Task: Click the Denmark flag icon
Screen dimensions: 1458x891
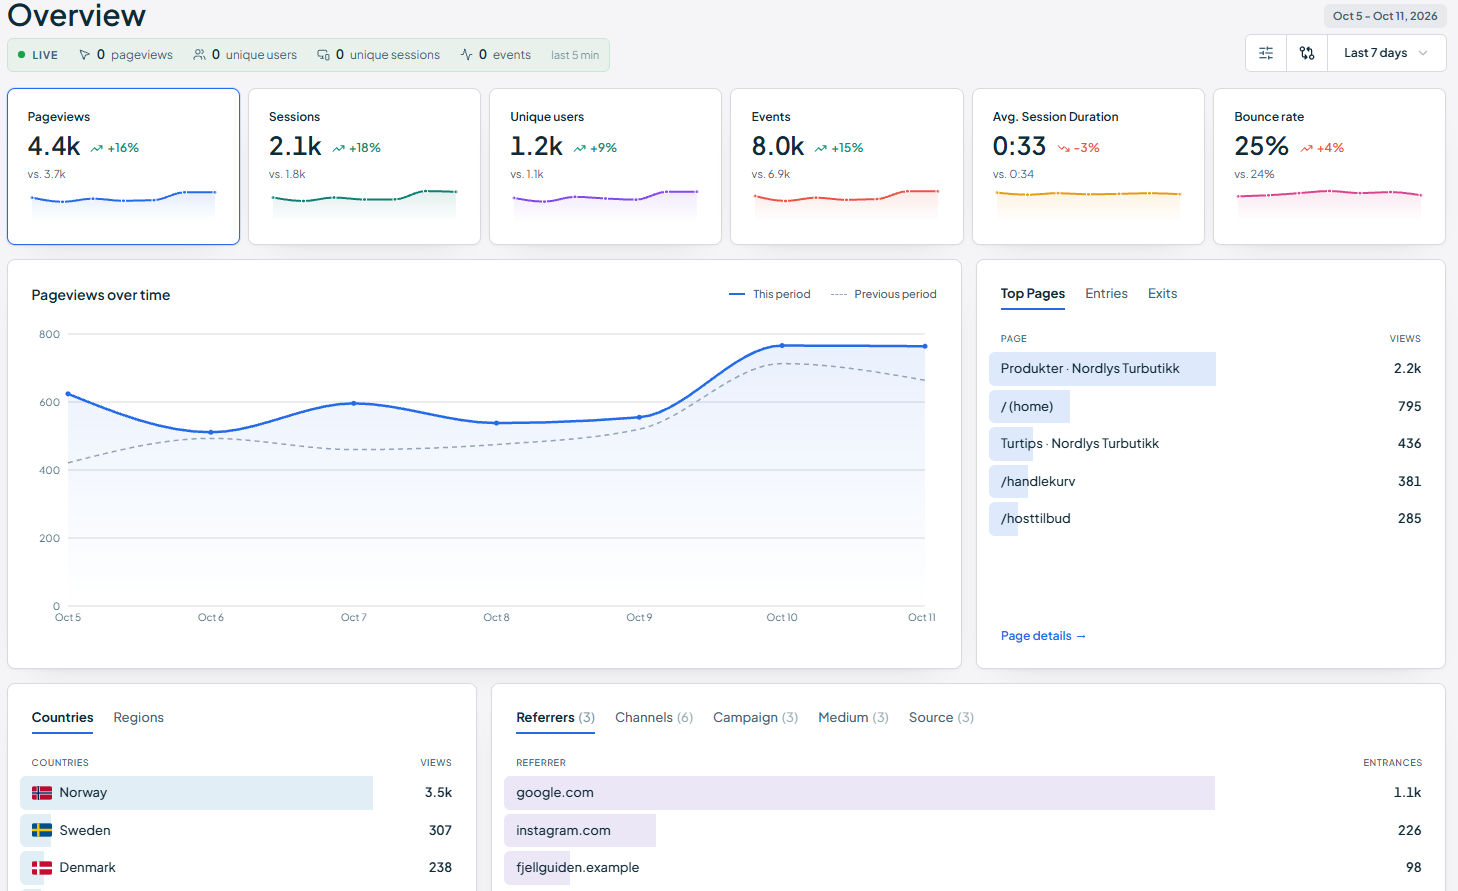Action: coord(42,868)
